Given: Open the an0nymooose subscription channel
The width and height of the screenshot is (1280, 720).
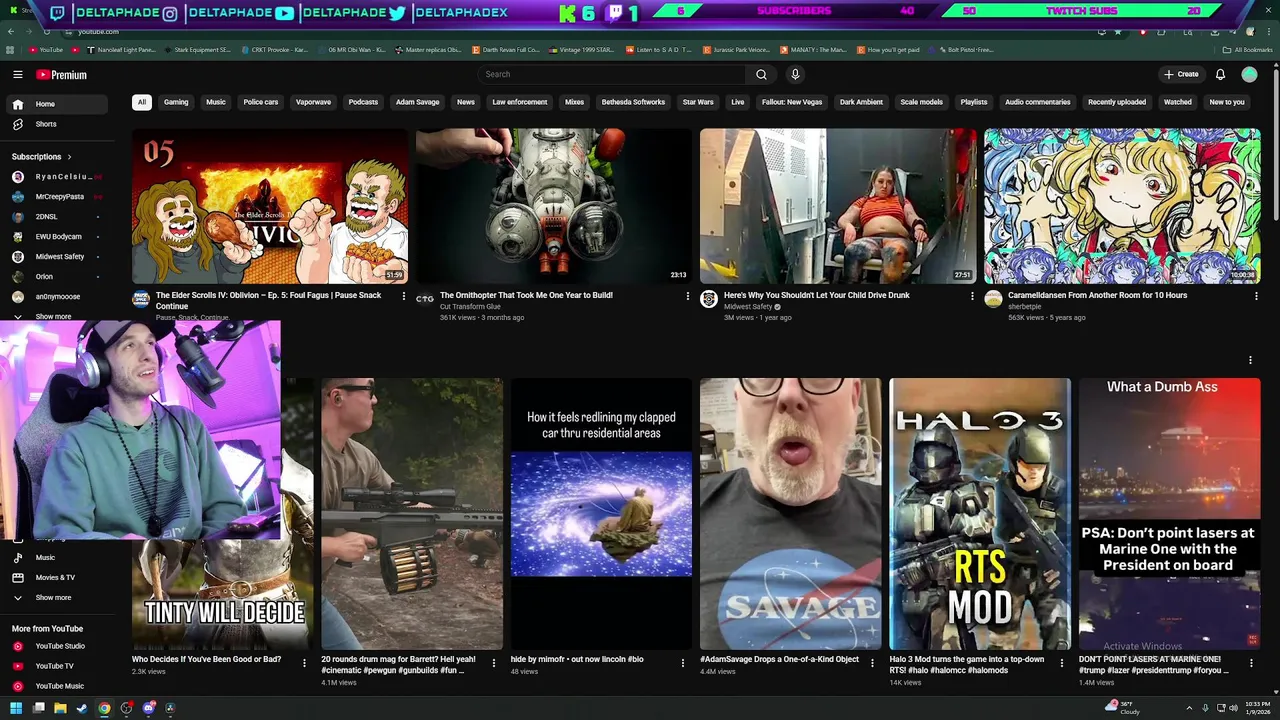Looking at the screenshot, I should (57, 297).
